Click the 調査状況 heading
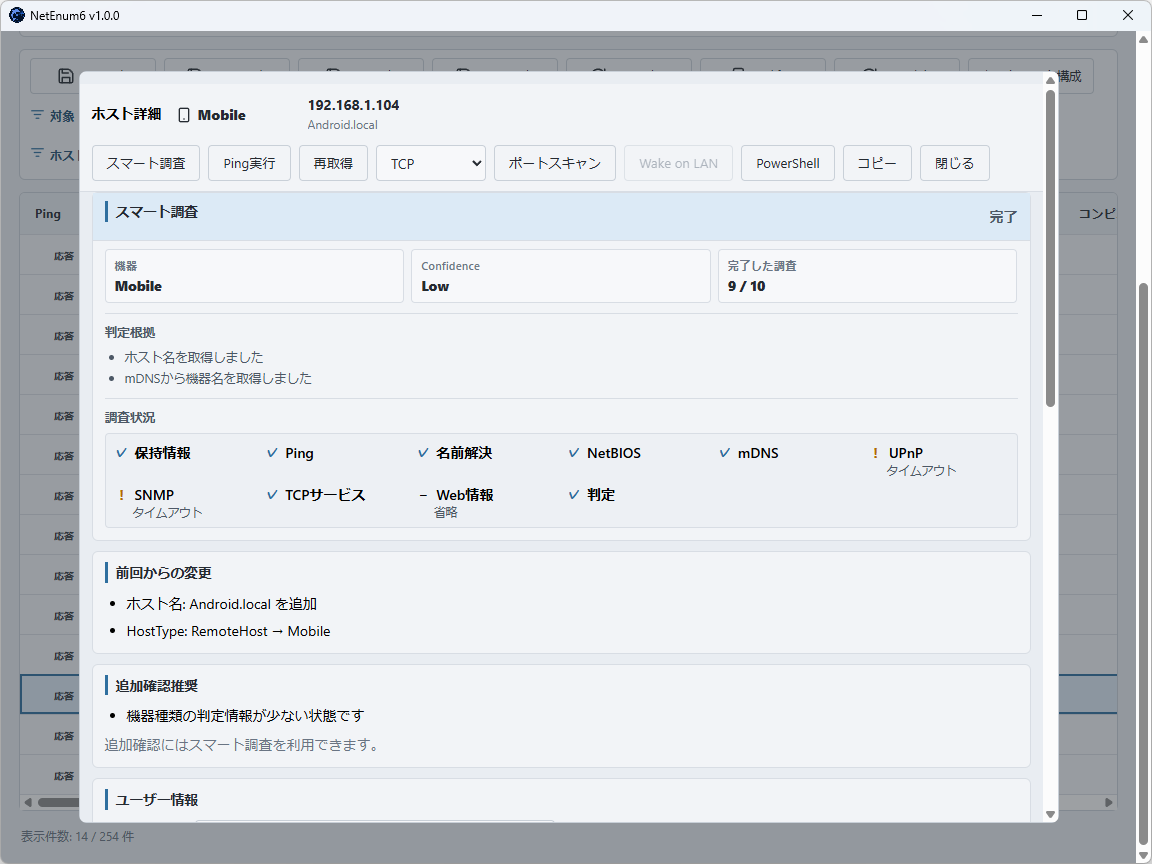The image size is (1152, 864). 130,418
